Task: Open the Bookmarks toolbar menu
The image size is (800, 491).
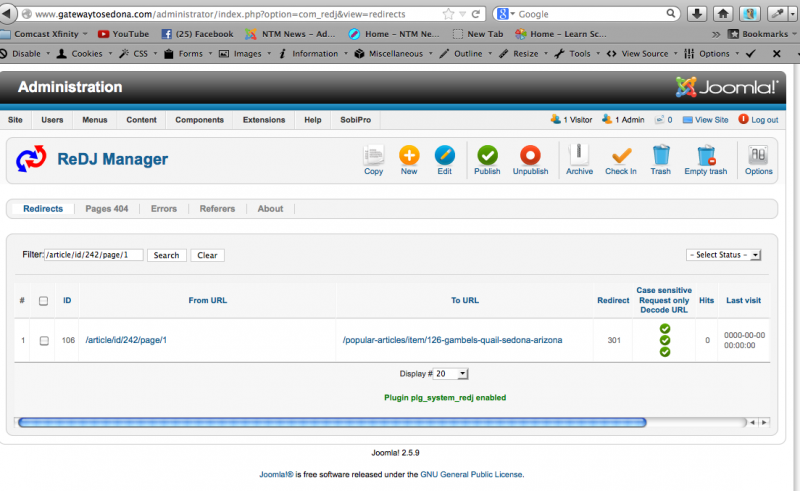Action: pos(762,34)
